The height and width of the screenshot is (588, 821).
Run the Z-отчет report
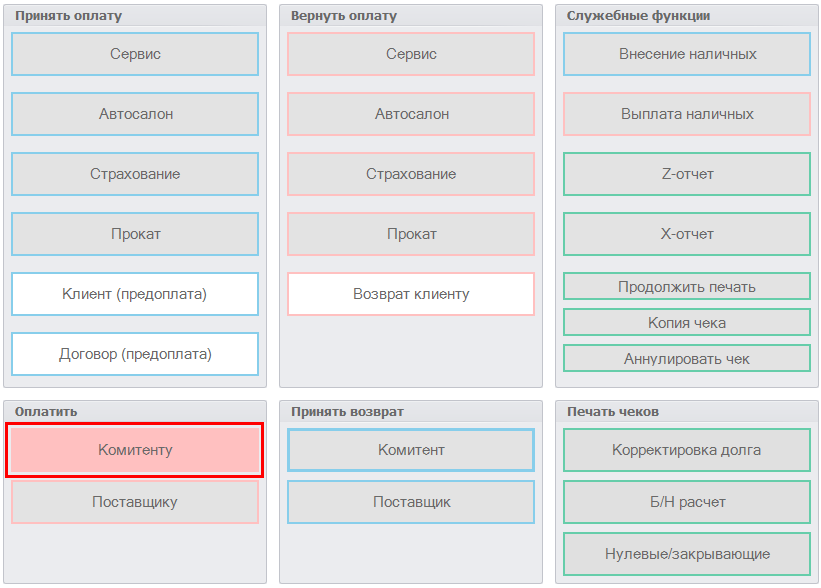point(687,174)
